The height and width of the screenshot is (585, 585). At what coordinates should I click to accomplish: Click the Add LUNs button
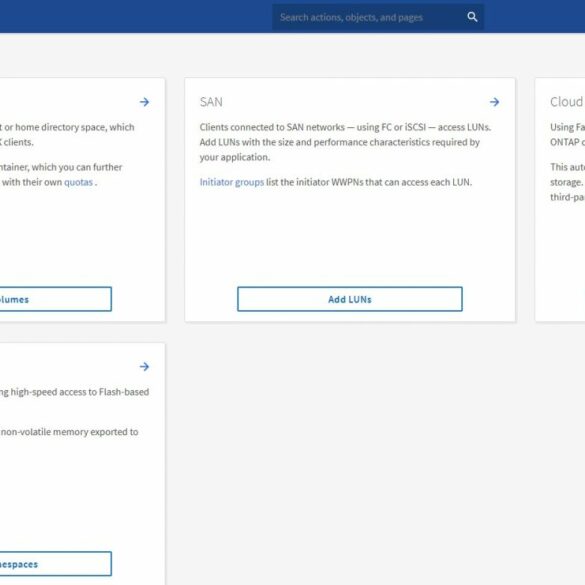pos(350,299)
